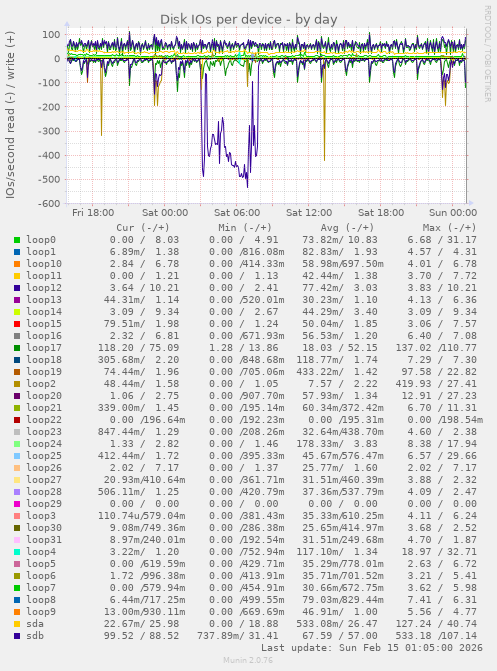Screen dimensions: 497x671
Task: Select the loop16 legend label
Action: (x=44, y=336)
